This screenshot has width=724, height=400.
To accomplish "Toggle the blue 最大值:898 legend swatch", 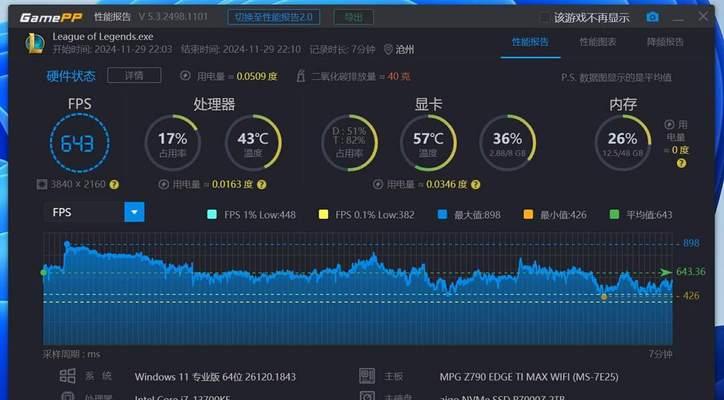I will pos(442,214).
